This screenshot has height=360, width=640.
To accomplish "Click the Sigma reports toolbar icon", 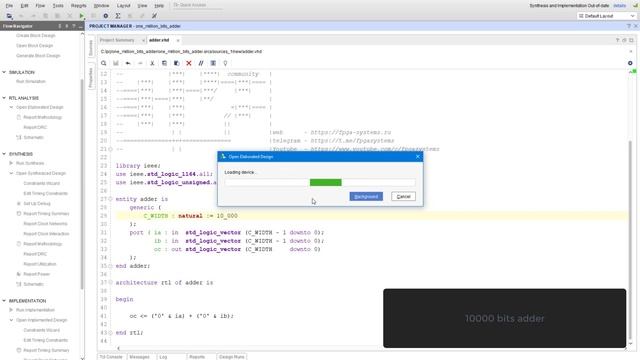I will click(118, 16).
